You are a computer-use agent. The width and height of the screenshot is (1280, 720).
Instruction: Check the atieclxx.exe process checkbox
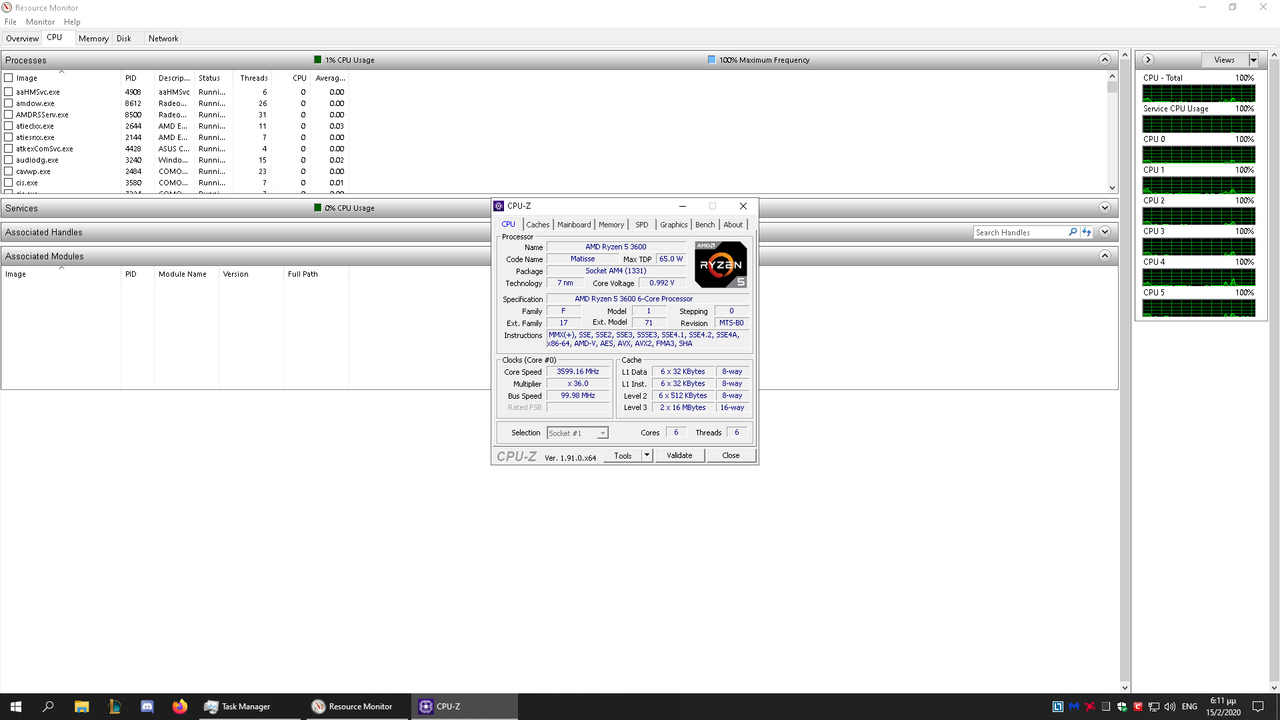(9, 126)
